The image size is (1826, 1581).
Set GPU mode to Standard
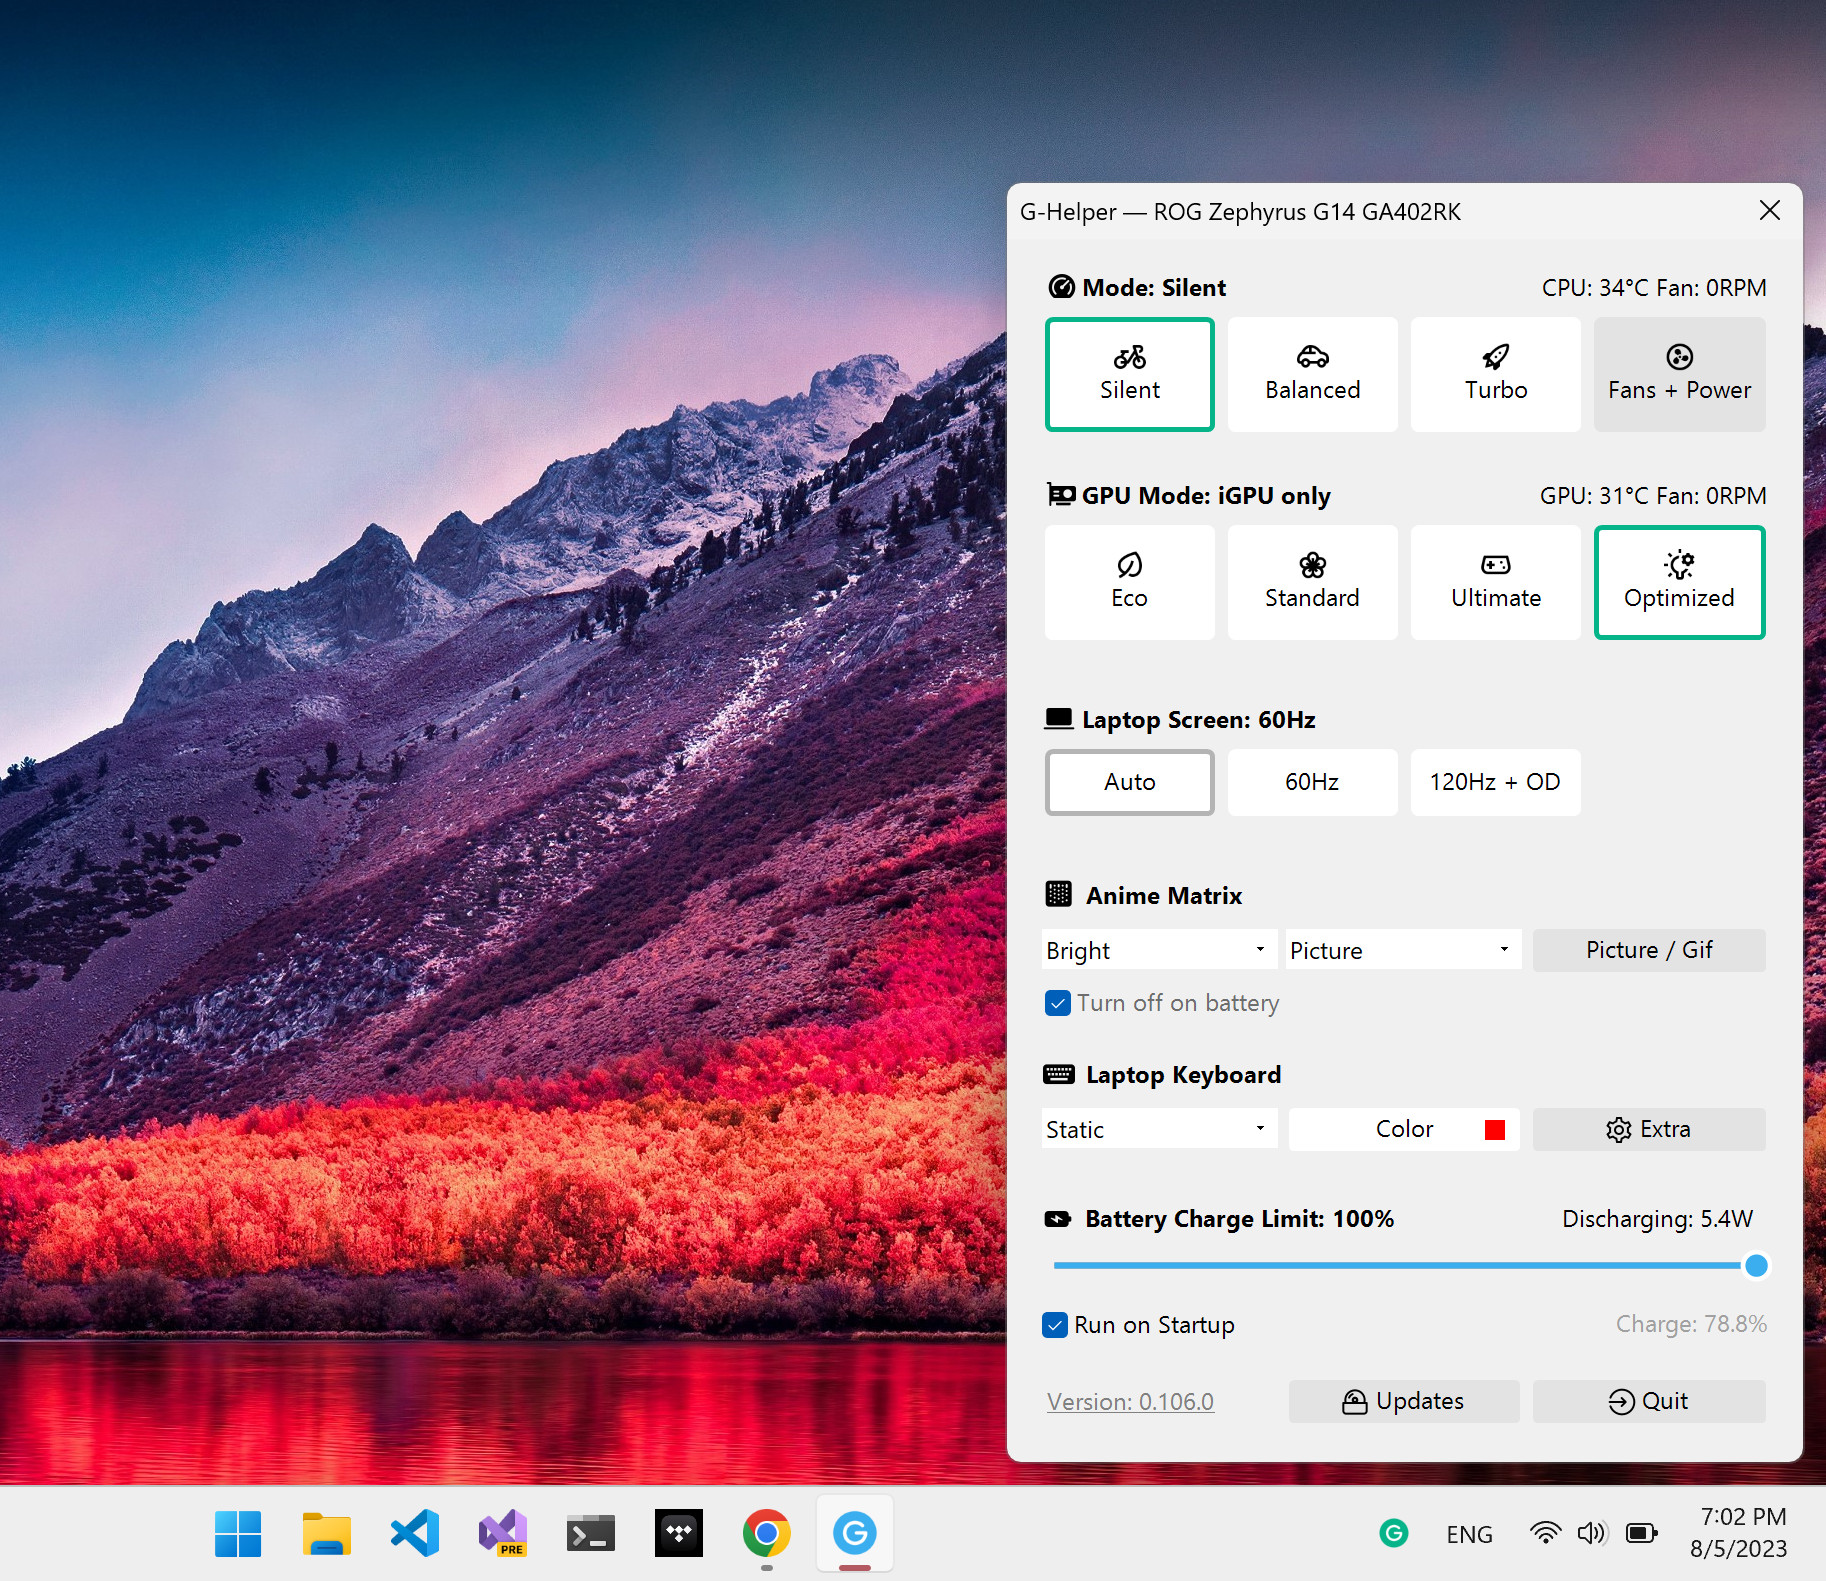(1312, 582)
